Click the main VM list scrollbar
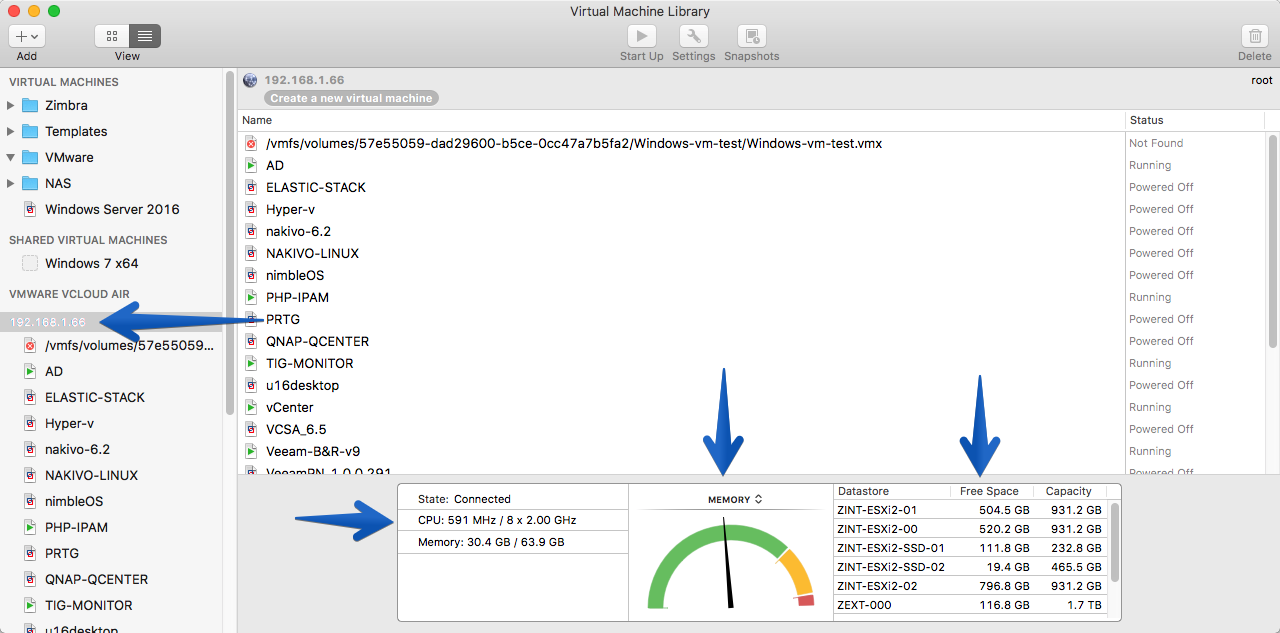Viewport: 1280px width, 633px height. [x=1273, y=241]
